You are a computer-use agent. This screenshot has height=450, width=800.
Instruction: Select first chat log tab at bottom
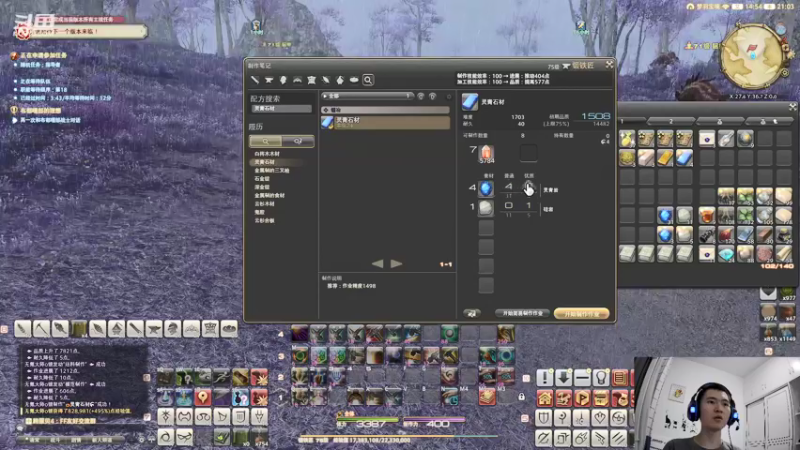point(34,440)
